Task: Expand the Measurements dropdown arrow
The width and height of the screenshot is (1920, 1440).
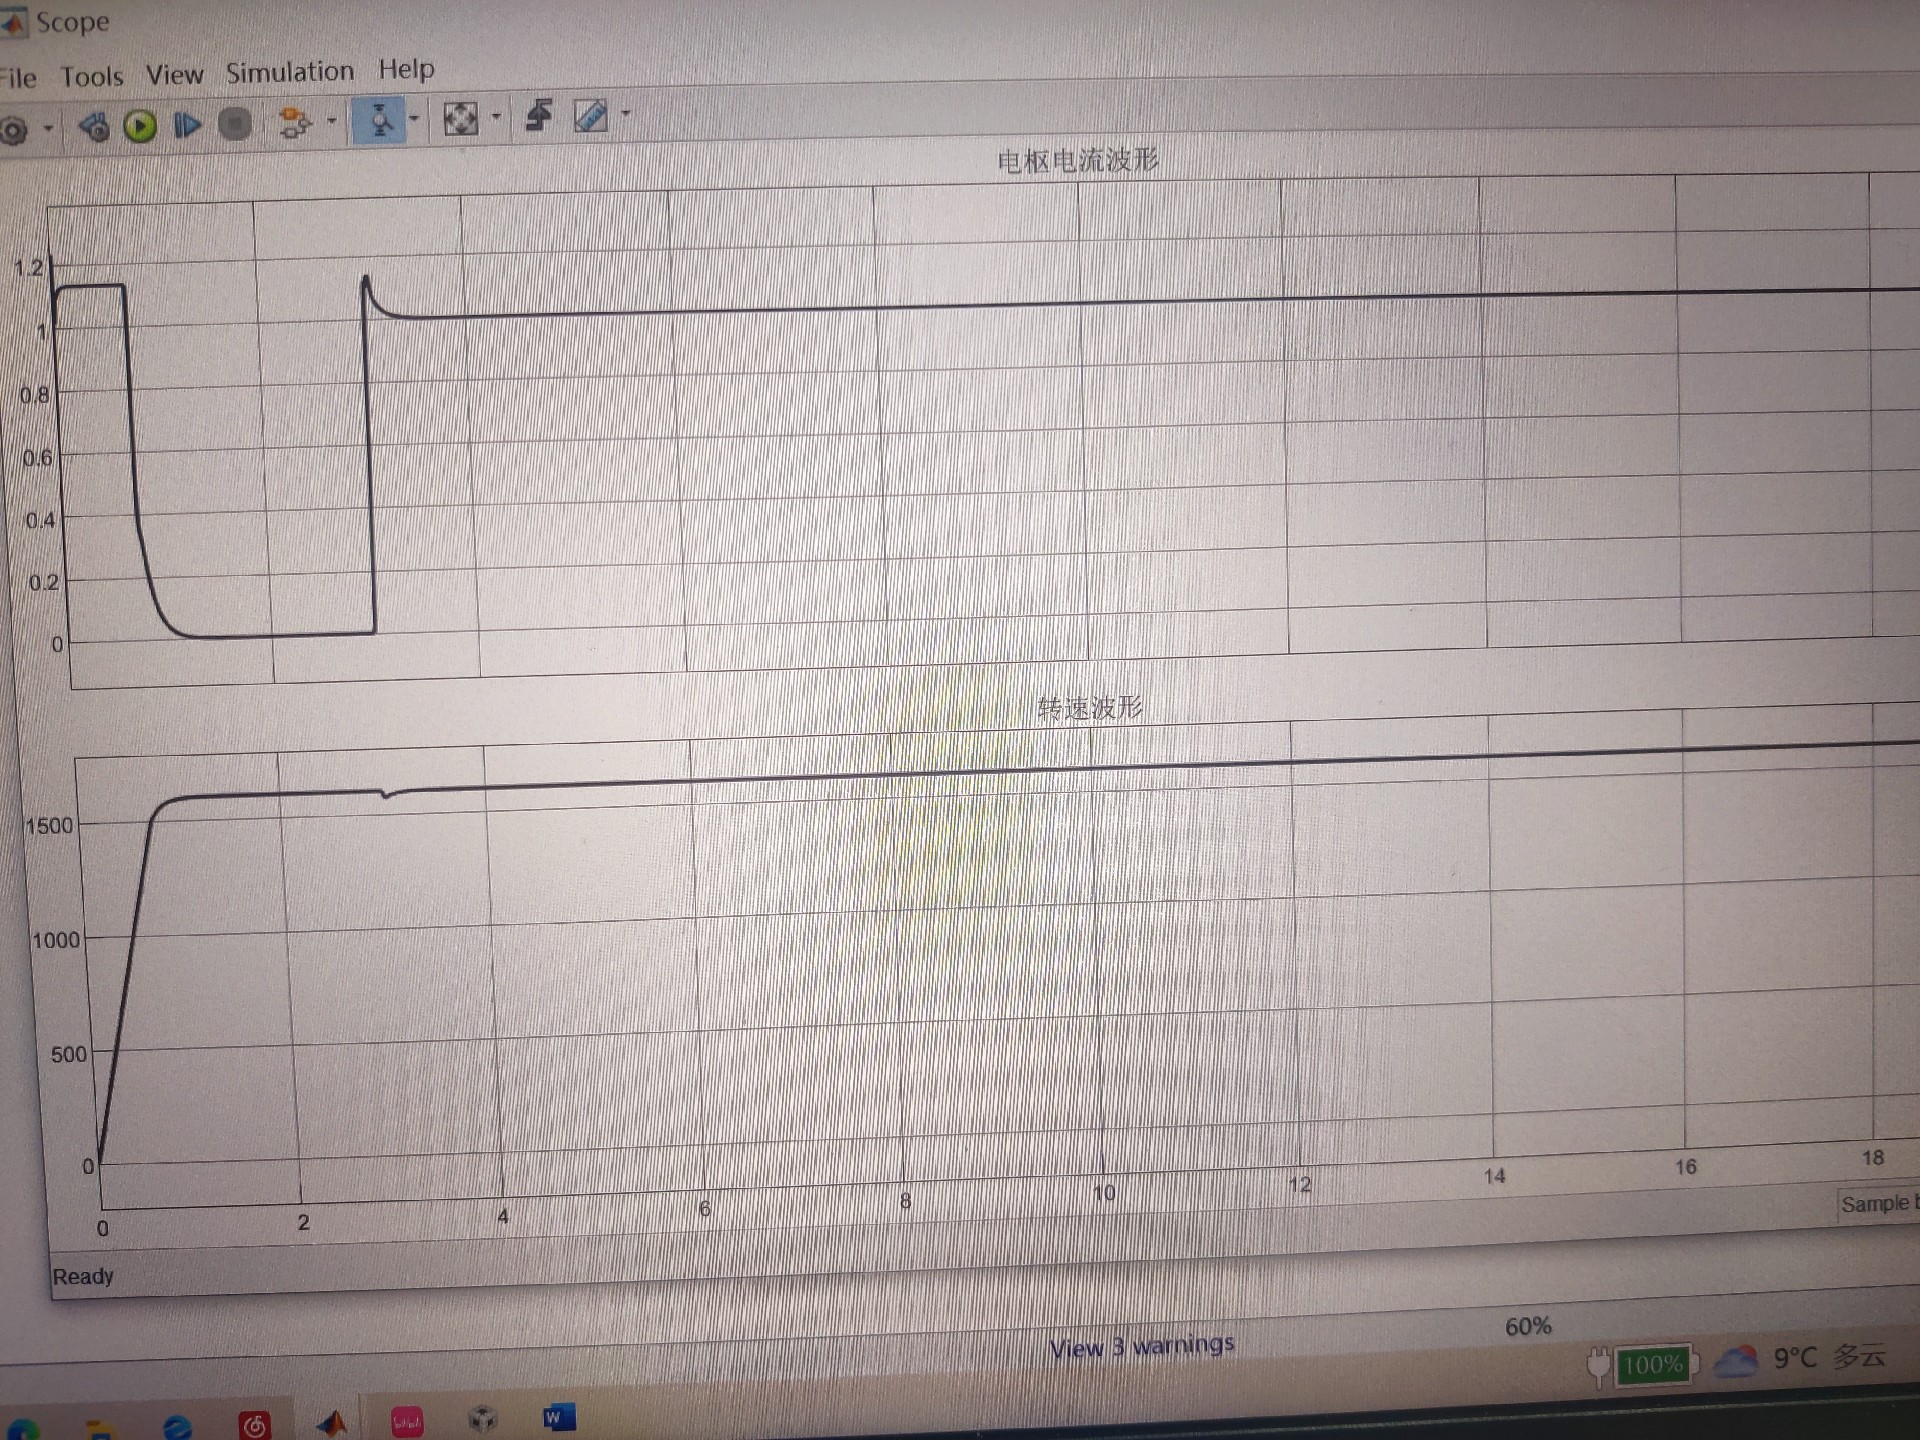Action: point(626,113)
